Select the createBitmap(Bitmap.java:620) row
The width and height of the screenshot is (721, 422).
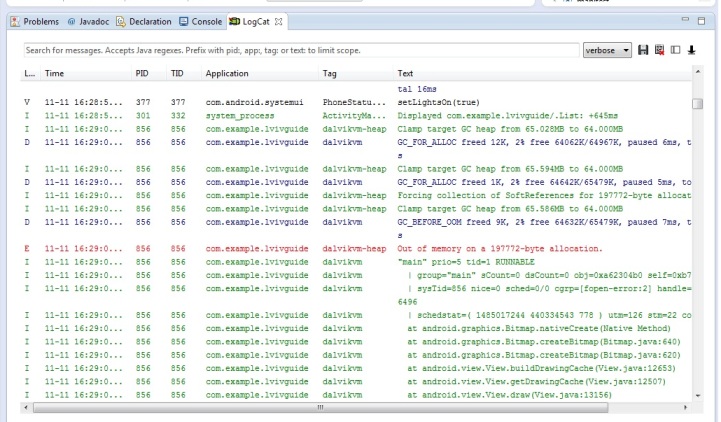pos(356,355)
